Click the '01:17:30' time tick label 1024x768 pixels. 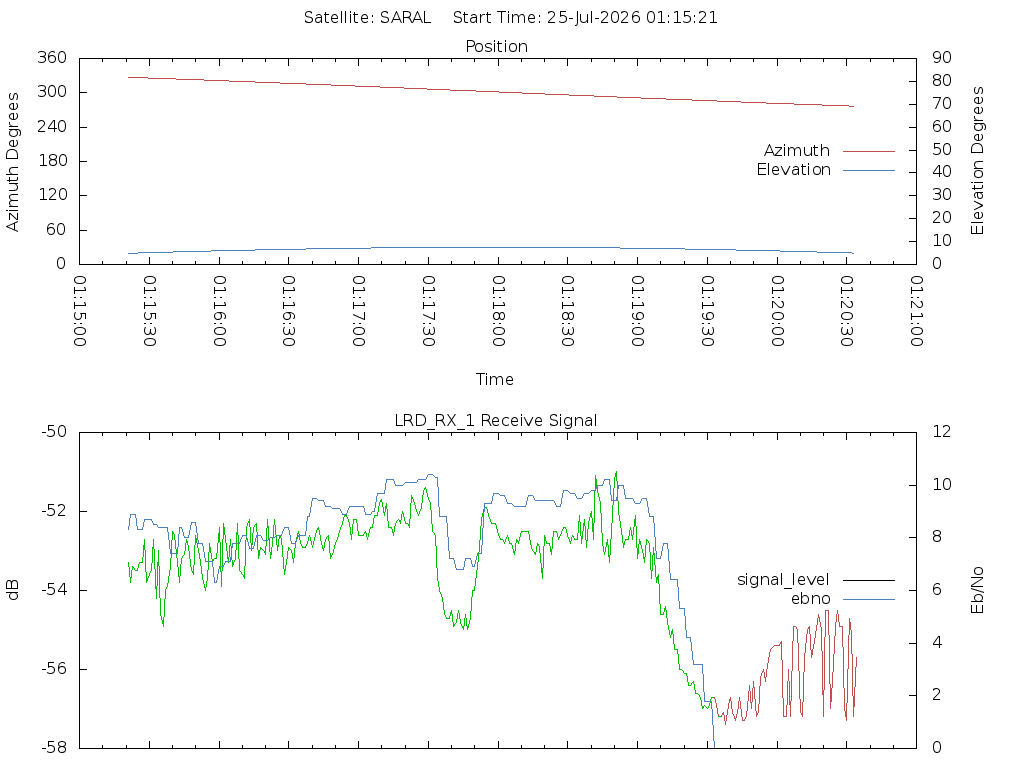point(428,311)
